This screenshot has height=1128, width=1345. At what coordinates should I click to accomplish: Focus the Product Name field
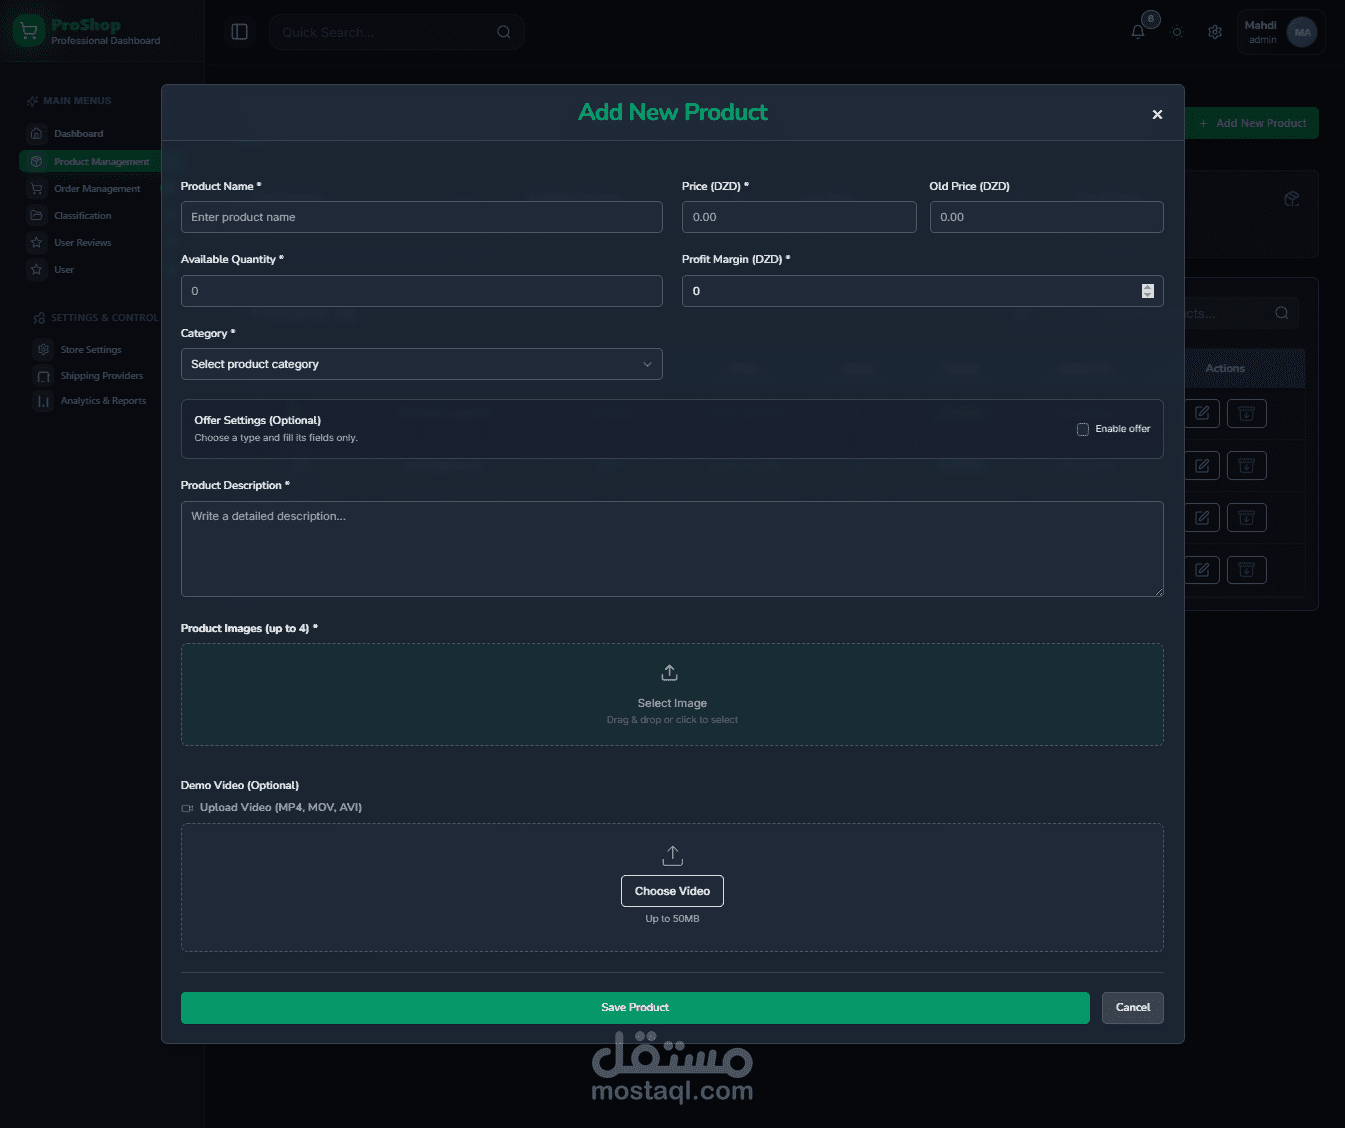(421, 217)
